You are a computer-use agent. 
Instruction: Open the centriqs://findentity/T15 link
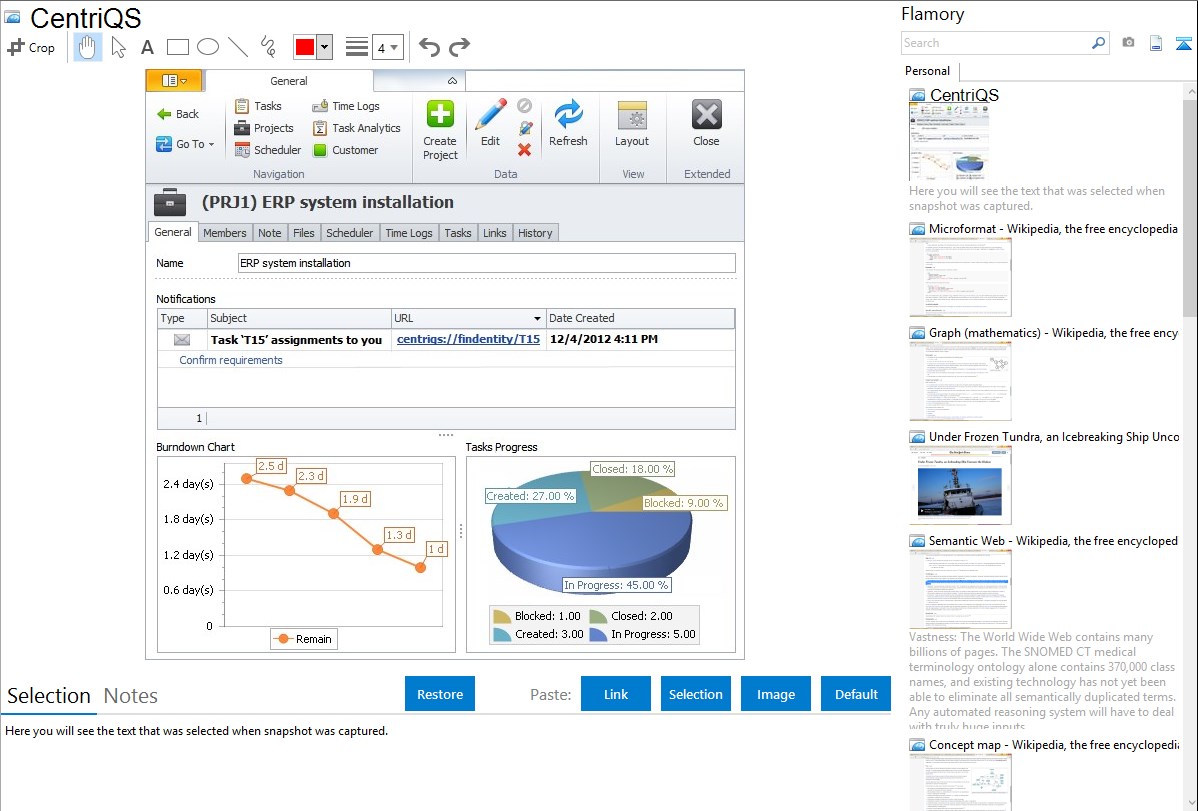click(x=468, y=339)
